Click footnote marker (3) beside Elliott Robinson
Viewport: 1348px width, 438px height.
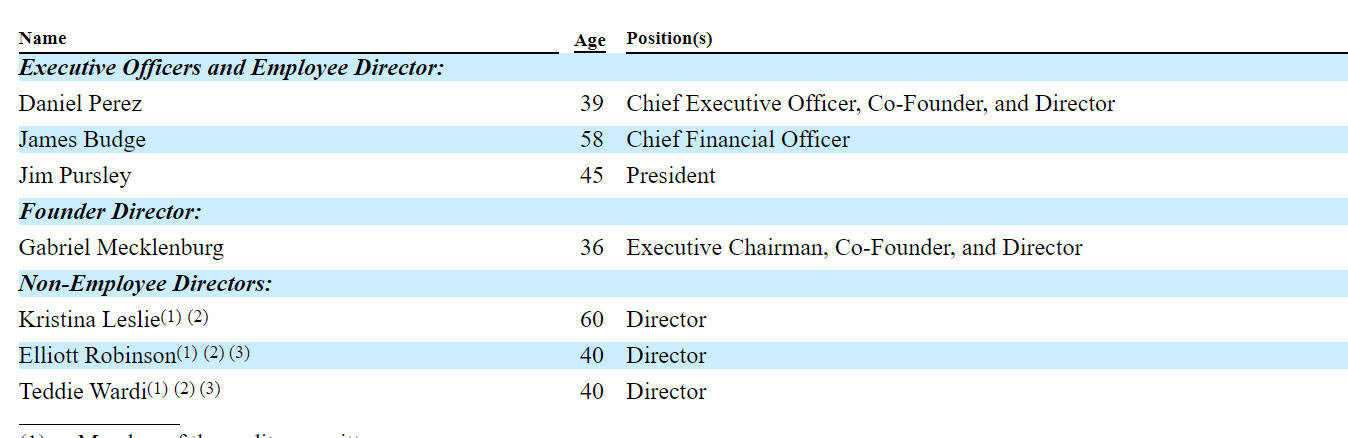pos(239,353)
